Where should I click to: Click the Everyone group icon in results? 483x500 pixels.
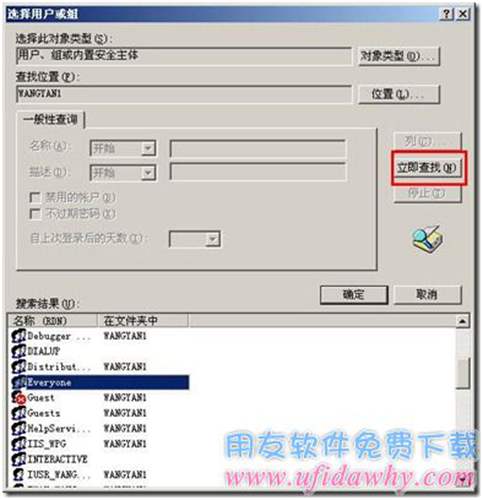point(19,382)
